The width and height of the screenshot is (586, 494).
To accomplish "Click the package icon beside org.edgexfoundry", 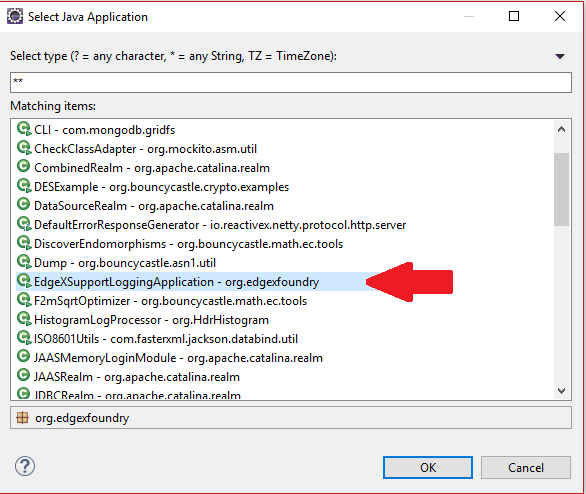I will pyautogui.click(x=22, y=418).
